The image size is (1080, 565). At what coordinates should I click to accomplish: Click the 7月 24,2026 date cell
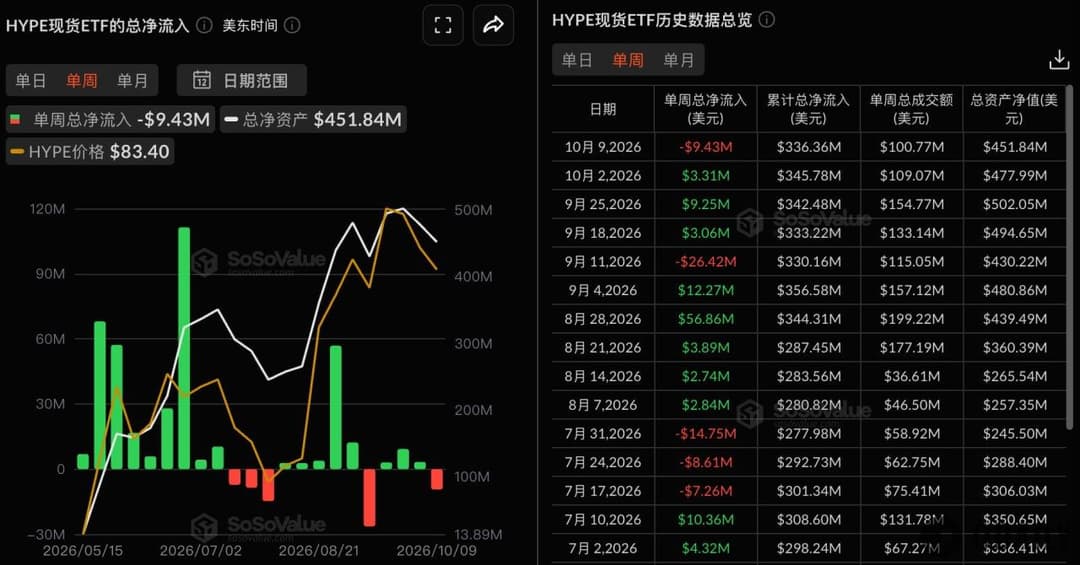coord(603,462)
